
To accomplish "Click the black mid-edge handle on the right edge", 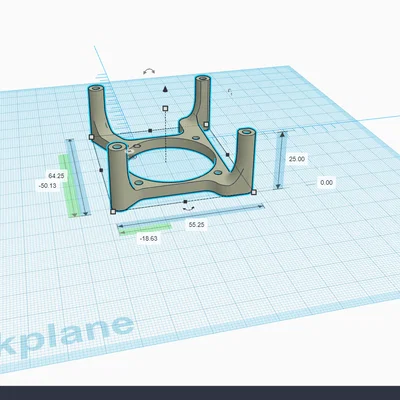I will [228, 154].
